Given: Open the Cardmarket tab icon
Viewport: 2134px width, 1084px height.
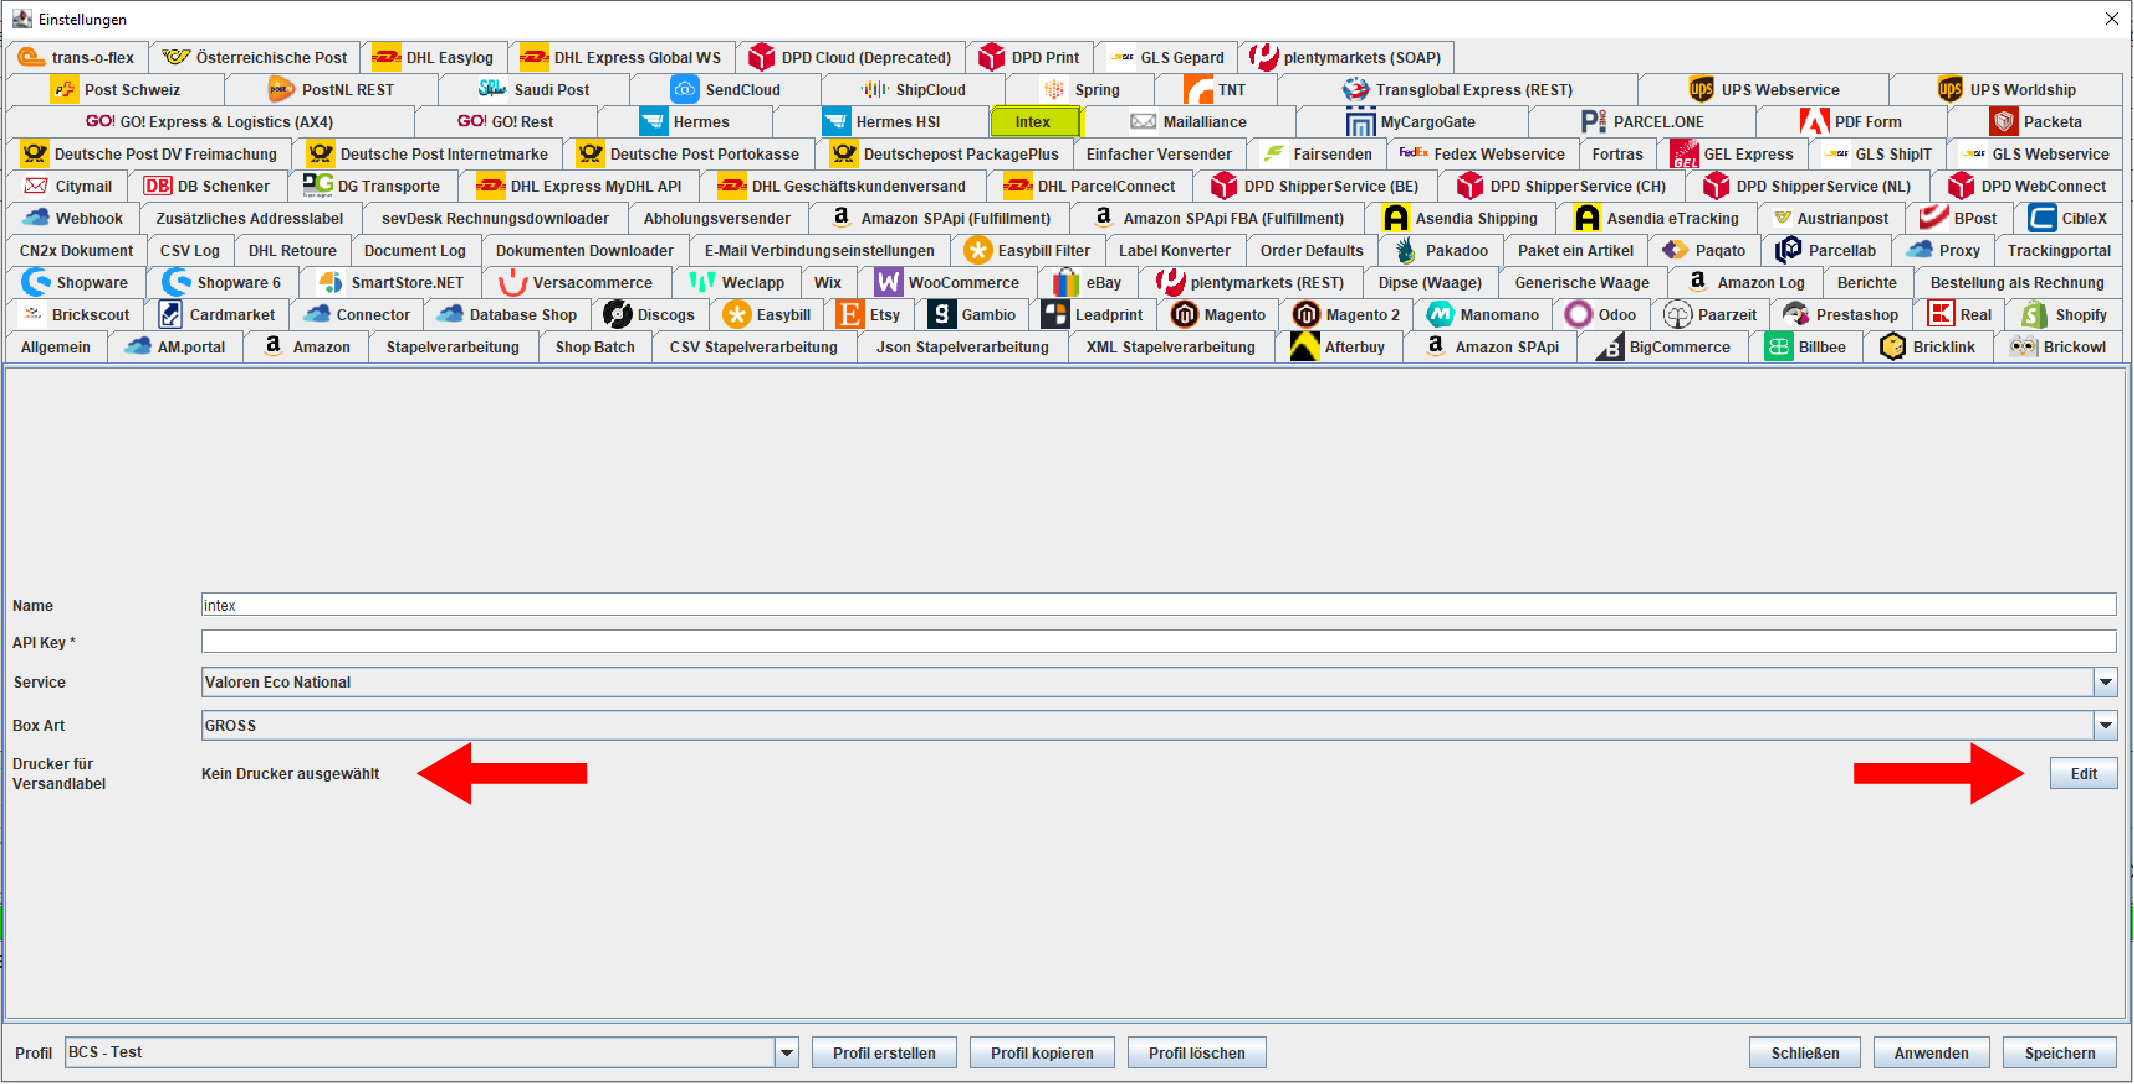Looking at the screenshot, I should (170, 315).
